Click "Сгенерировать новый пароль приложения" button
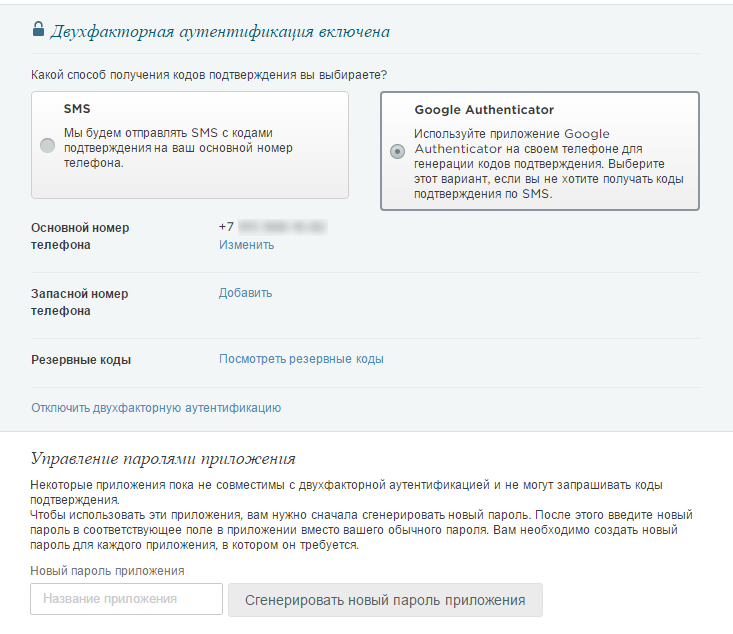733x634 pixels. (385, 600)
